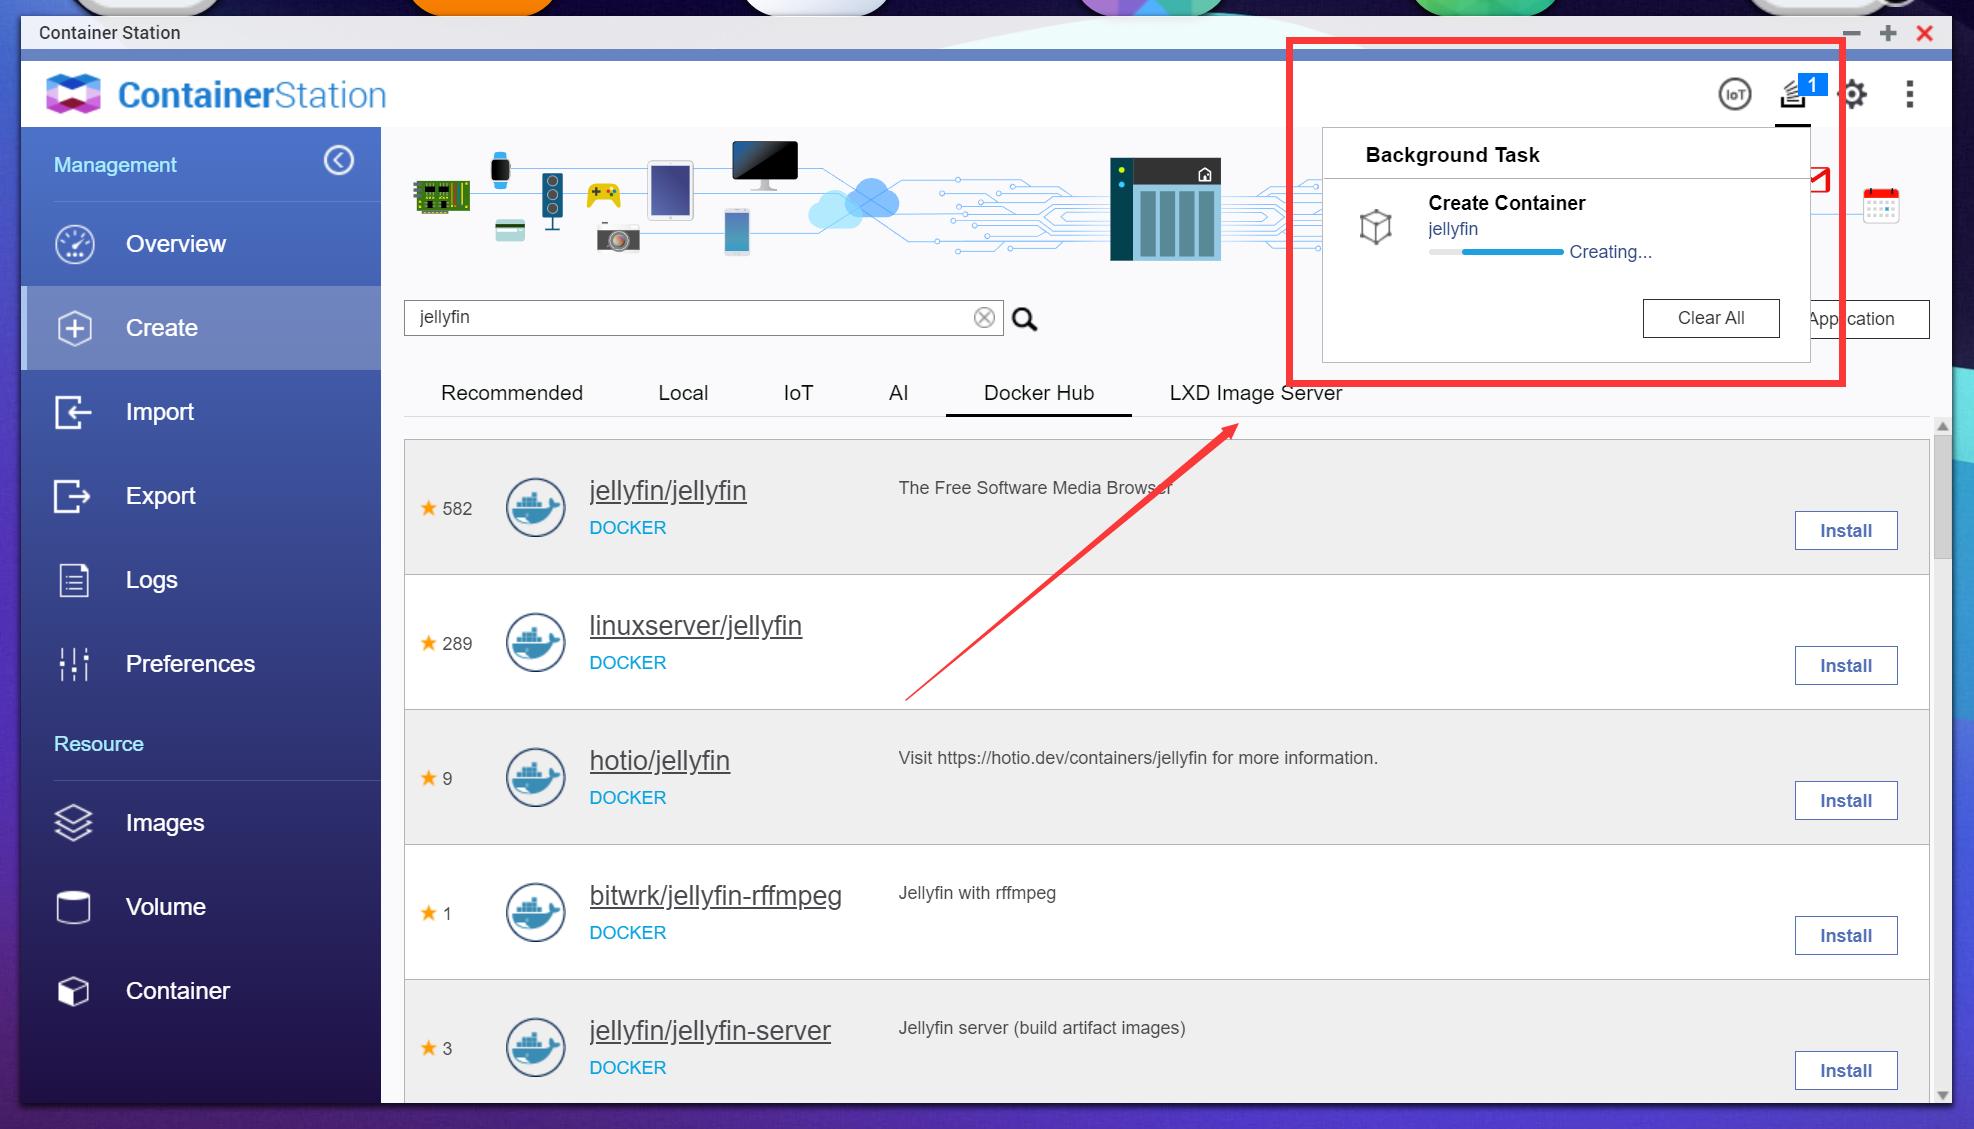Click Clear All in Background Task
The width and height of the screenshot is (1974, 1129).
(x=1710, y=318)
